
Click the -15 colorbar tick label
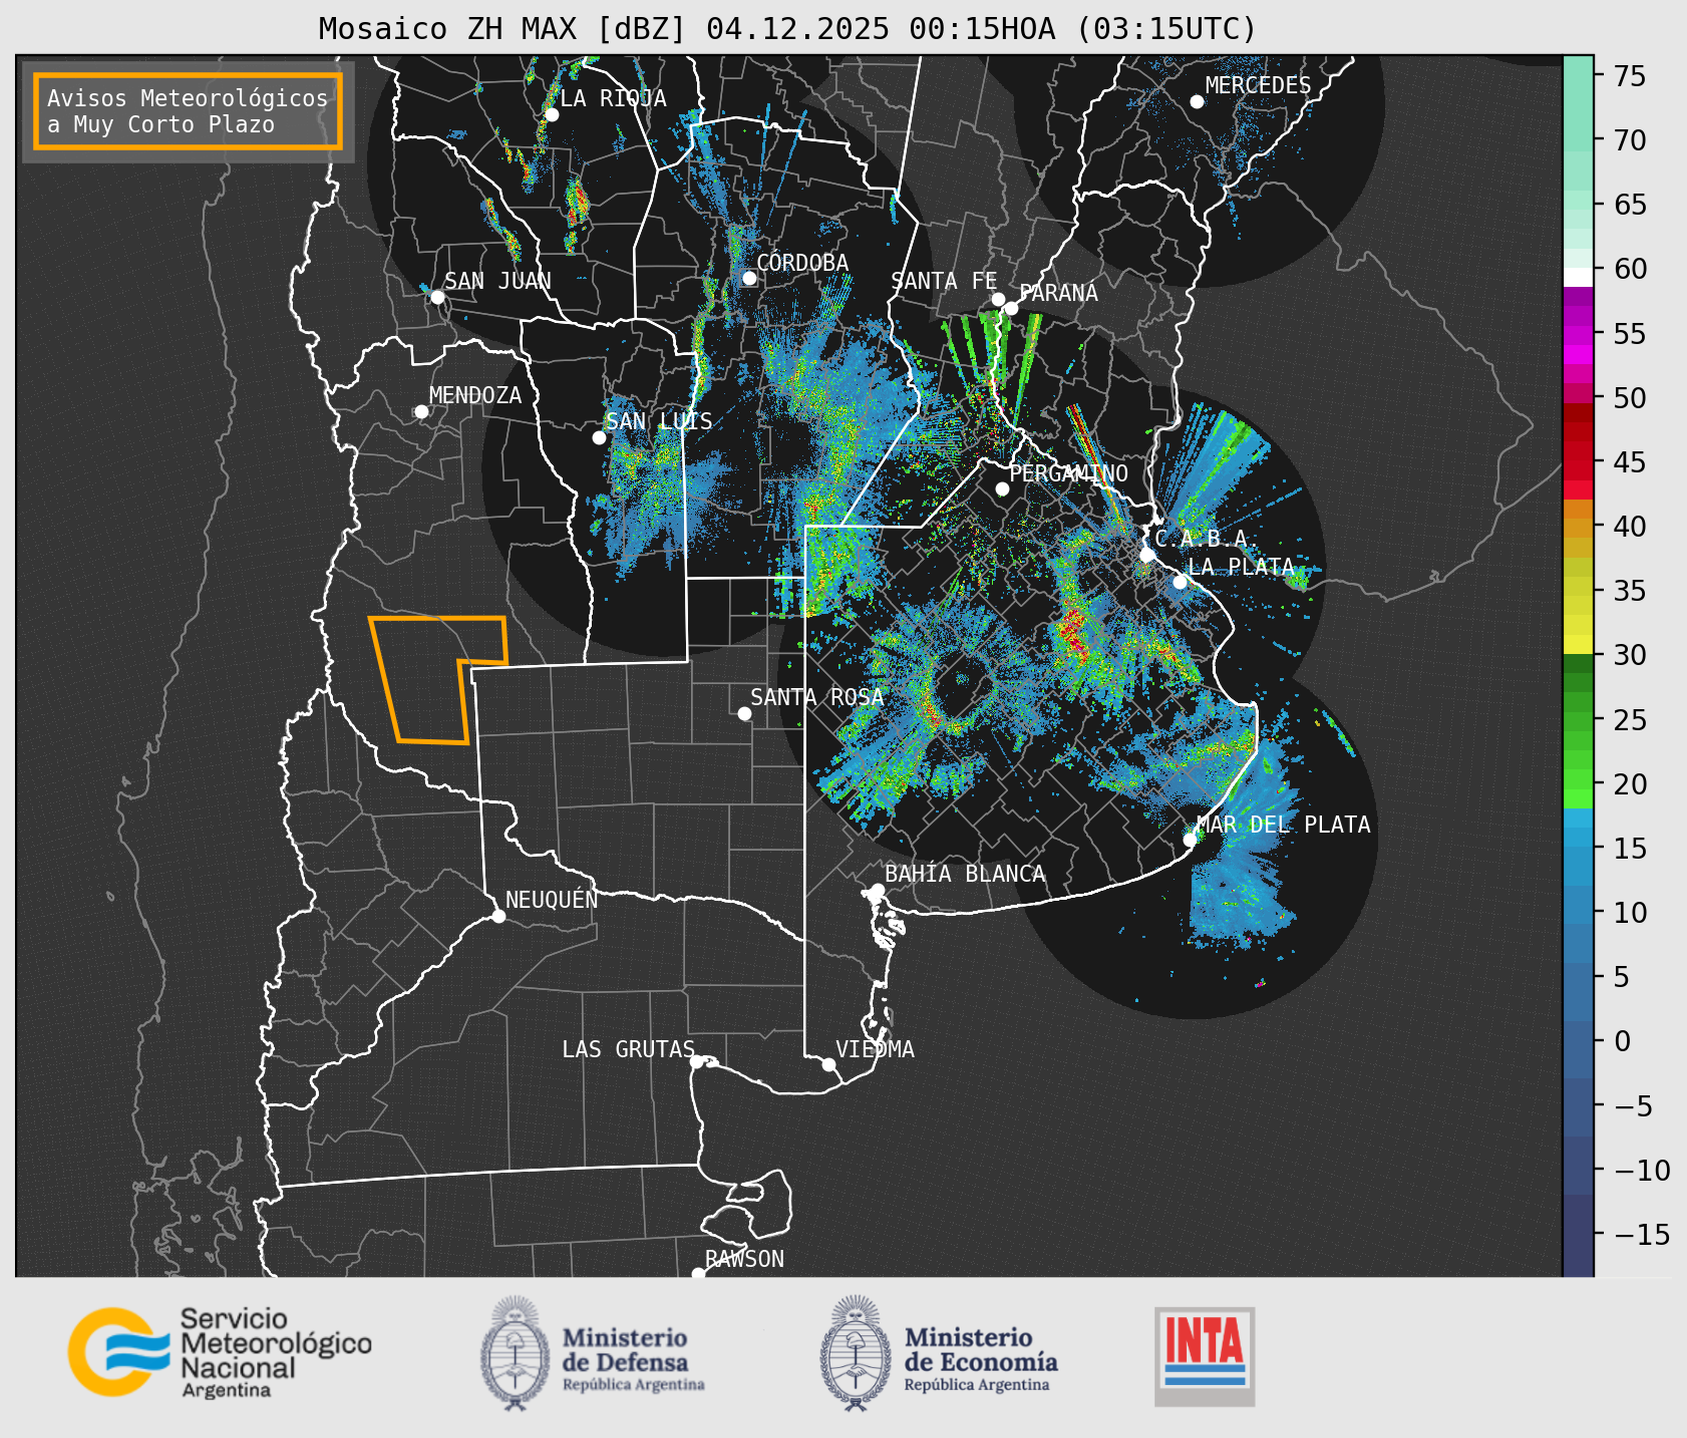tap(1641, 1235)
